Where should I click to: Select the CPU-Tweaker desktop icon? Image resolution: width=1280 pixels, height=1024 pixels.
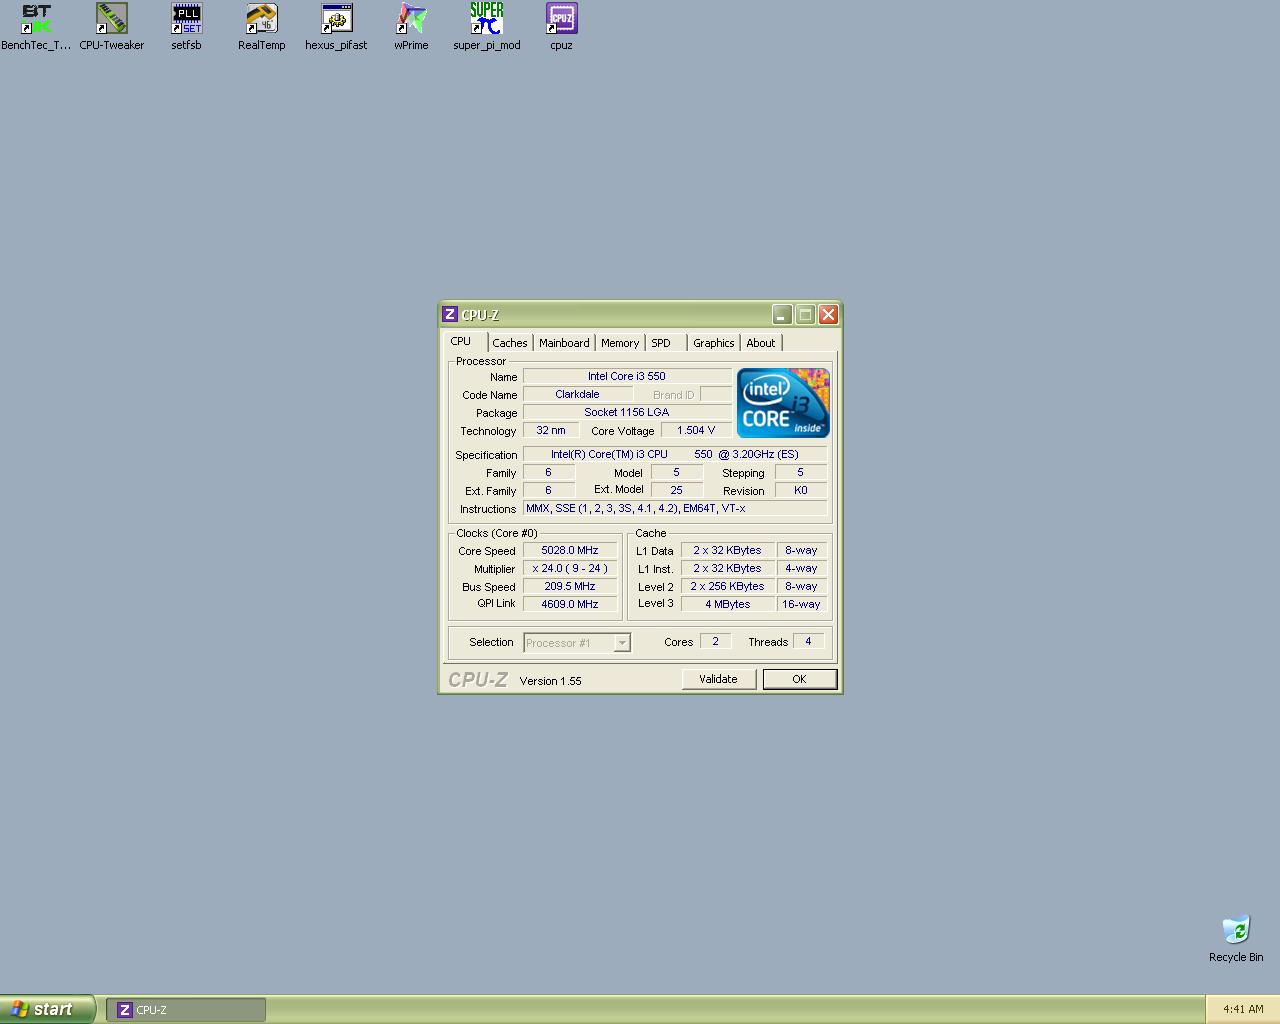pos(111,19)
